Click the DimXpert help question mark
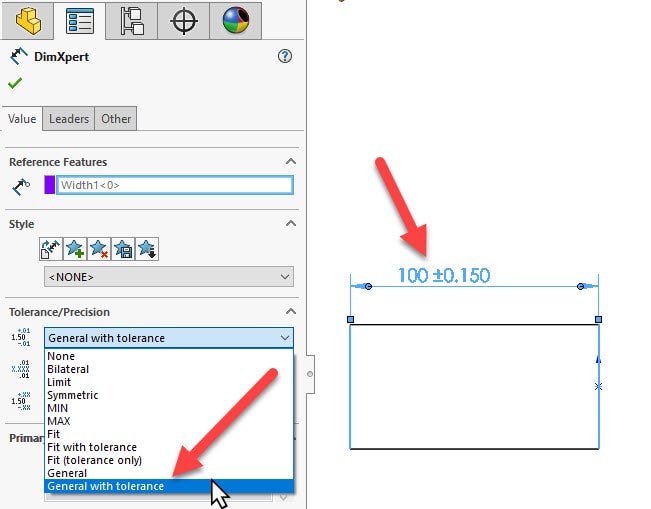Image resolution: width=651 pixels, height=509 pixels. pos(285,56)
